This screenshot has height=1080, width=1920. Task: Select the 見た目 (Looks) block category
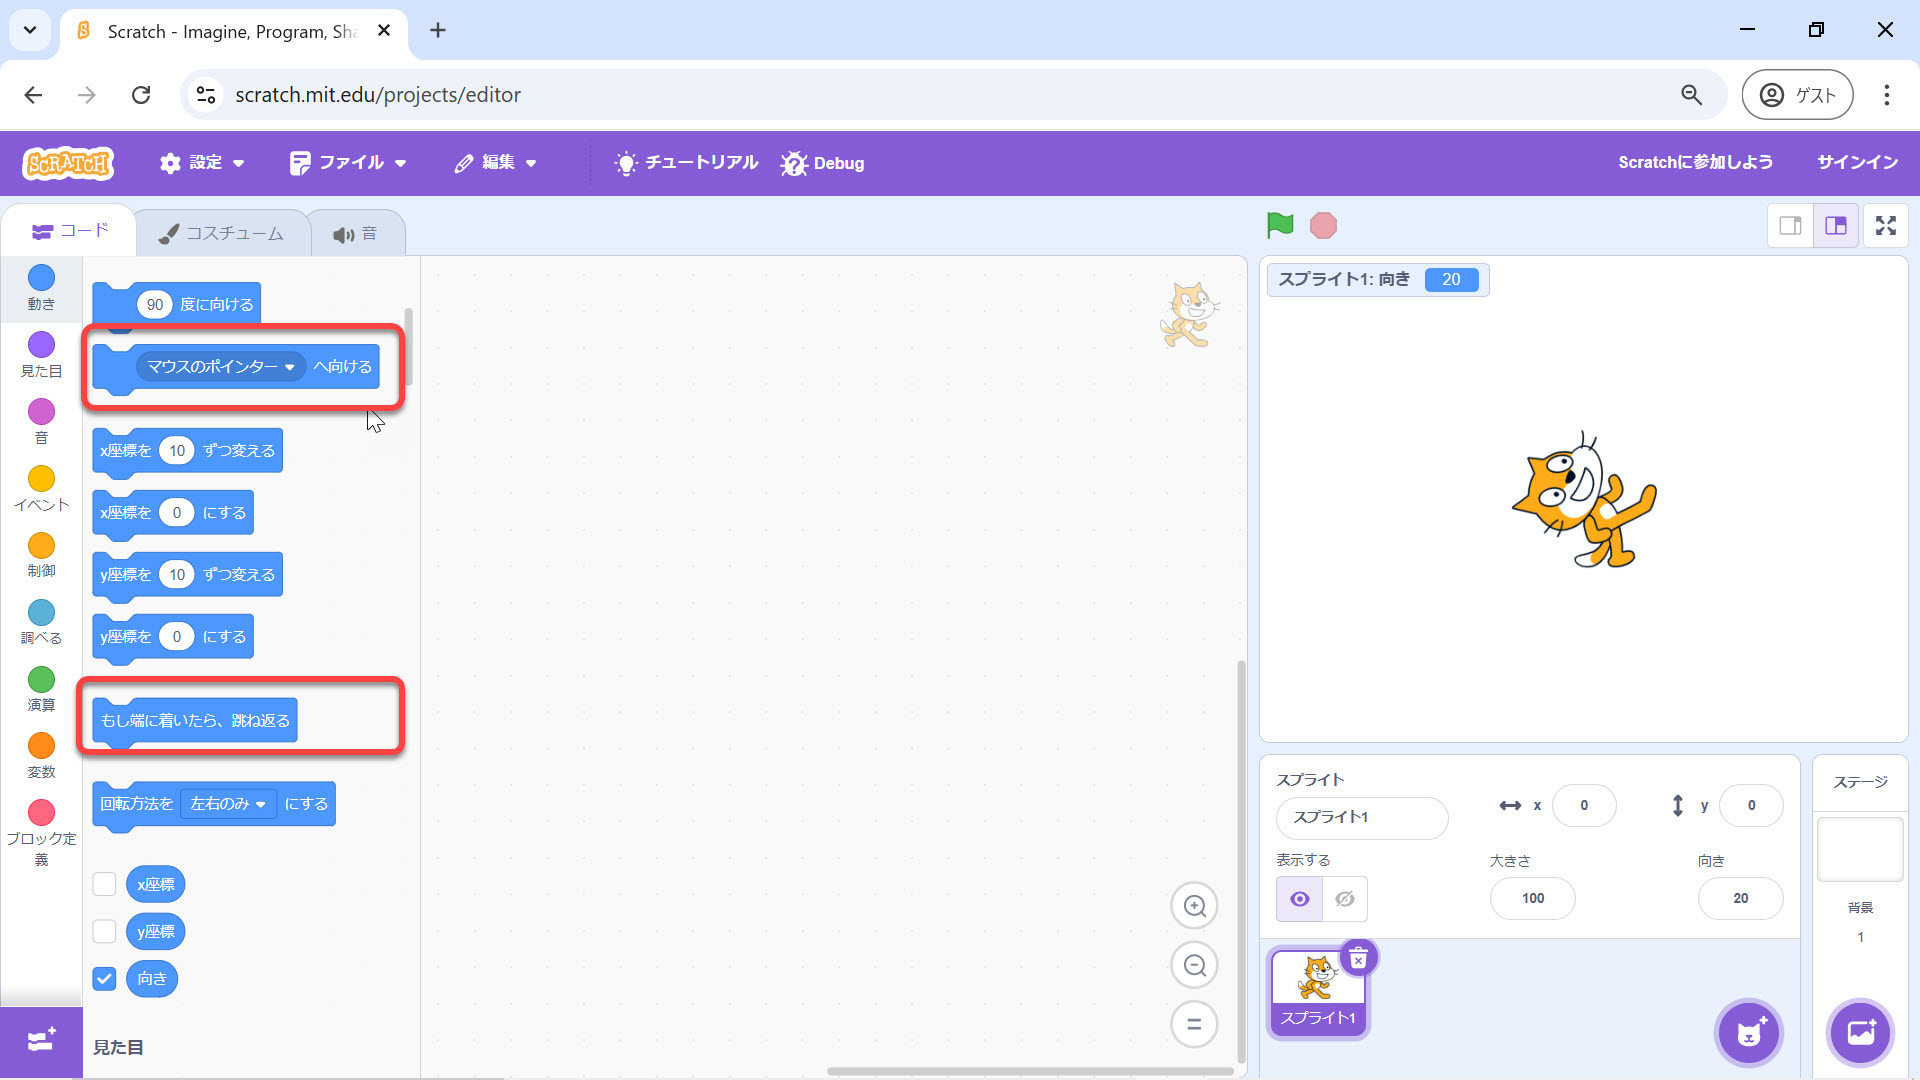point(41,355)
